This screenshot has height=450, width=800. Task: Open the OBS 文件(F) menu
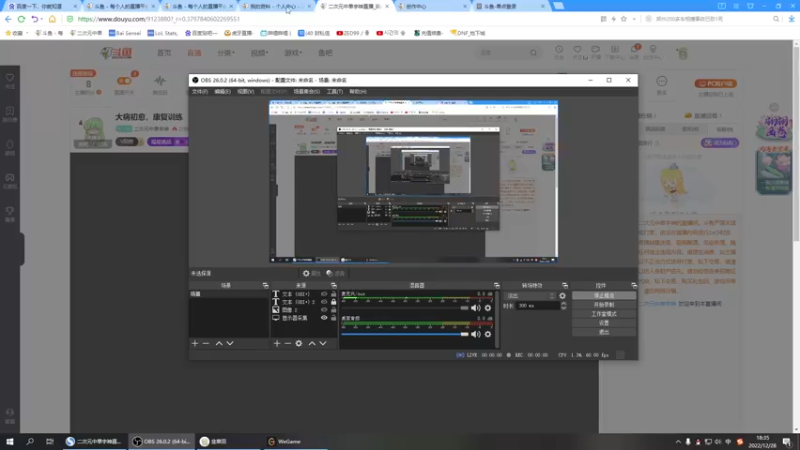point(200,92)
